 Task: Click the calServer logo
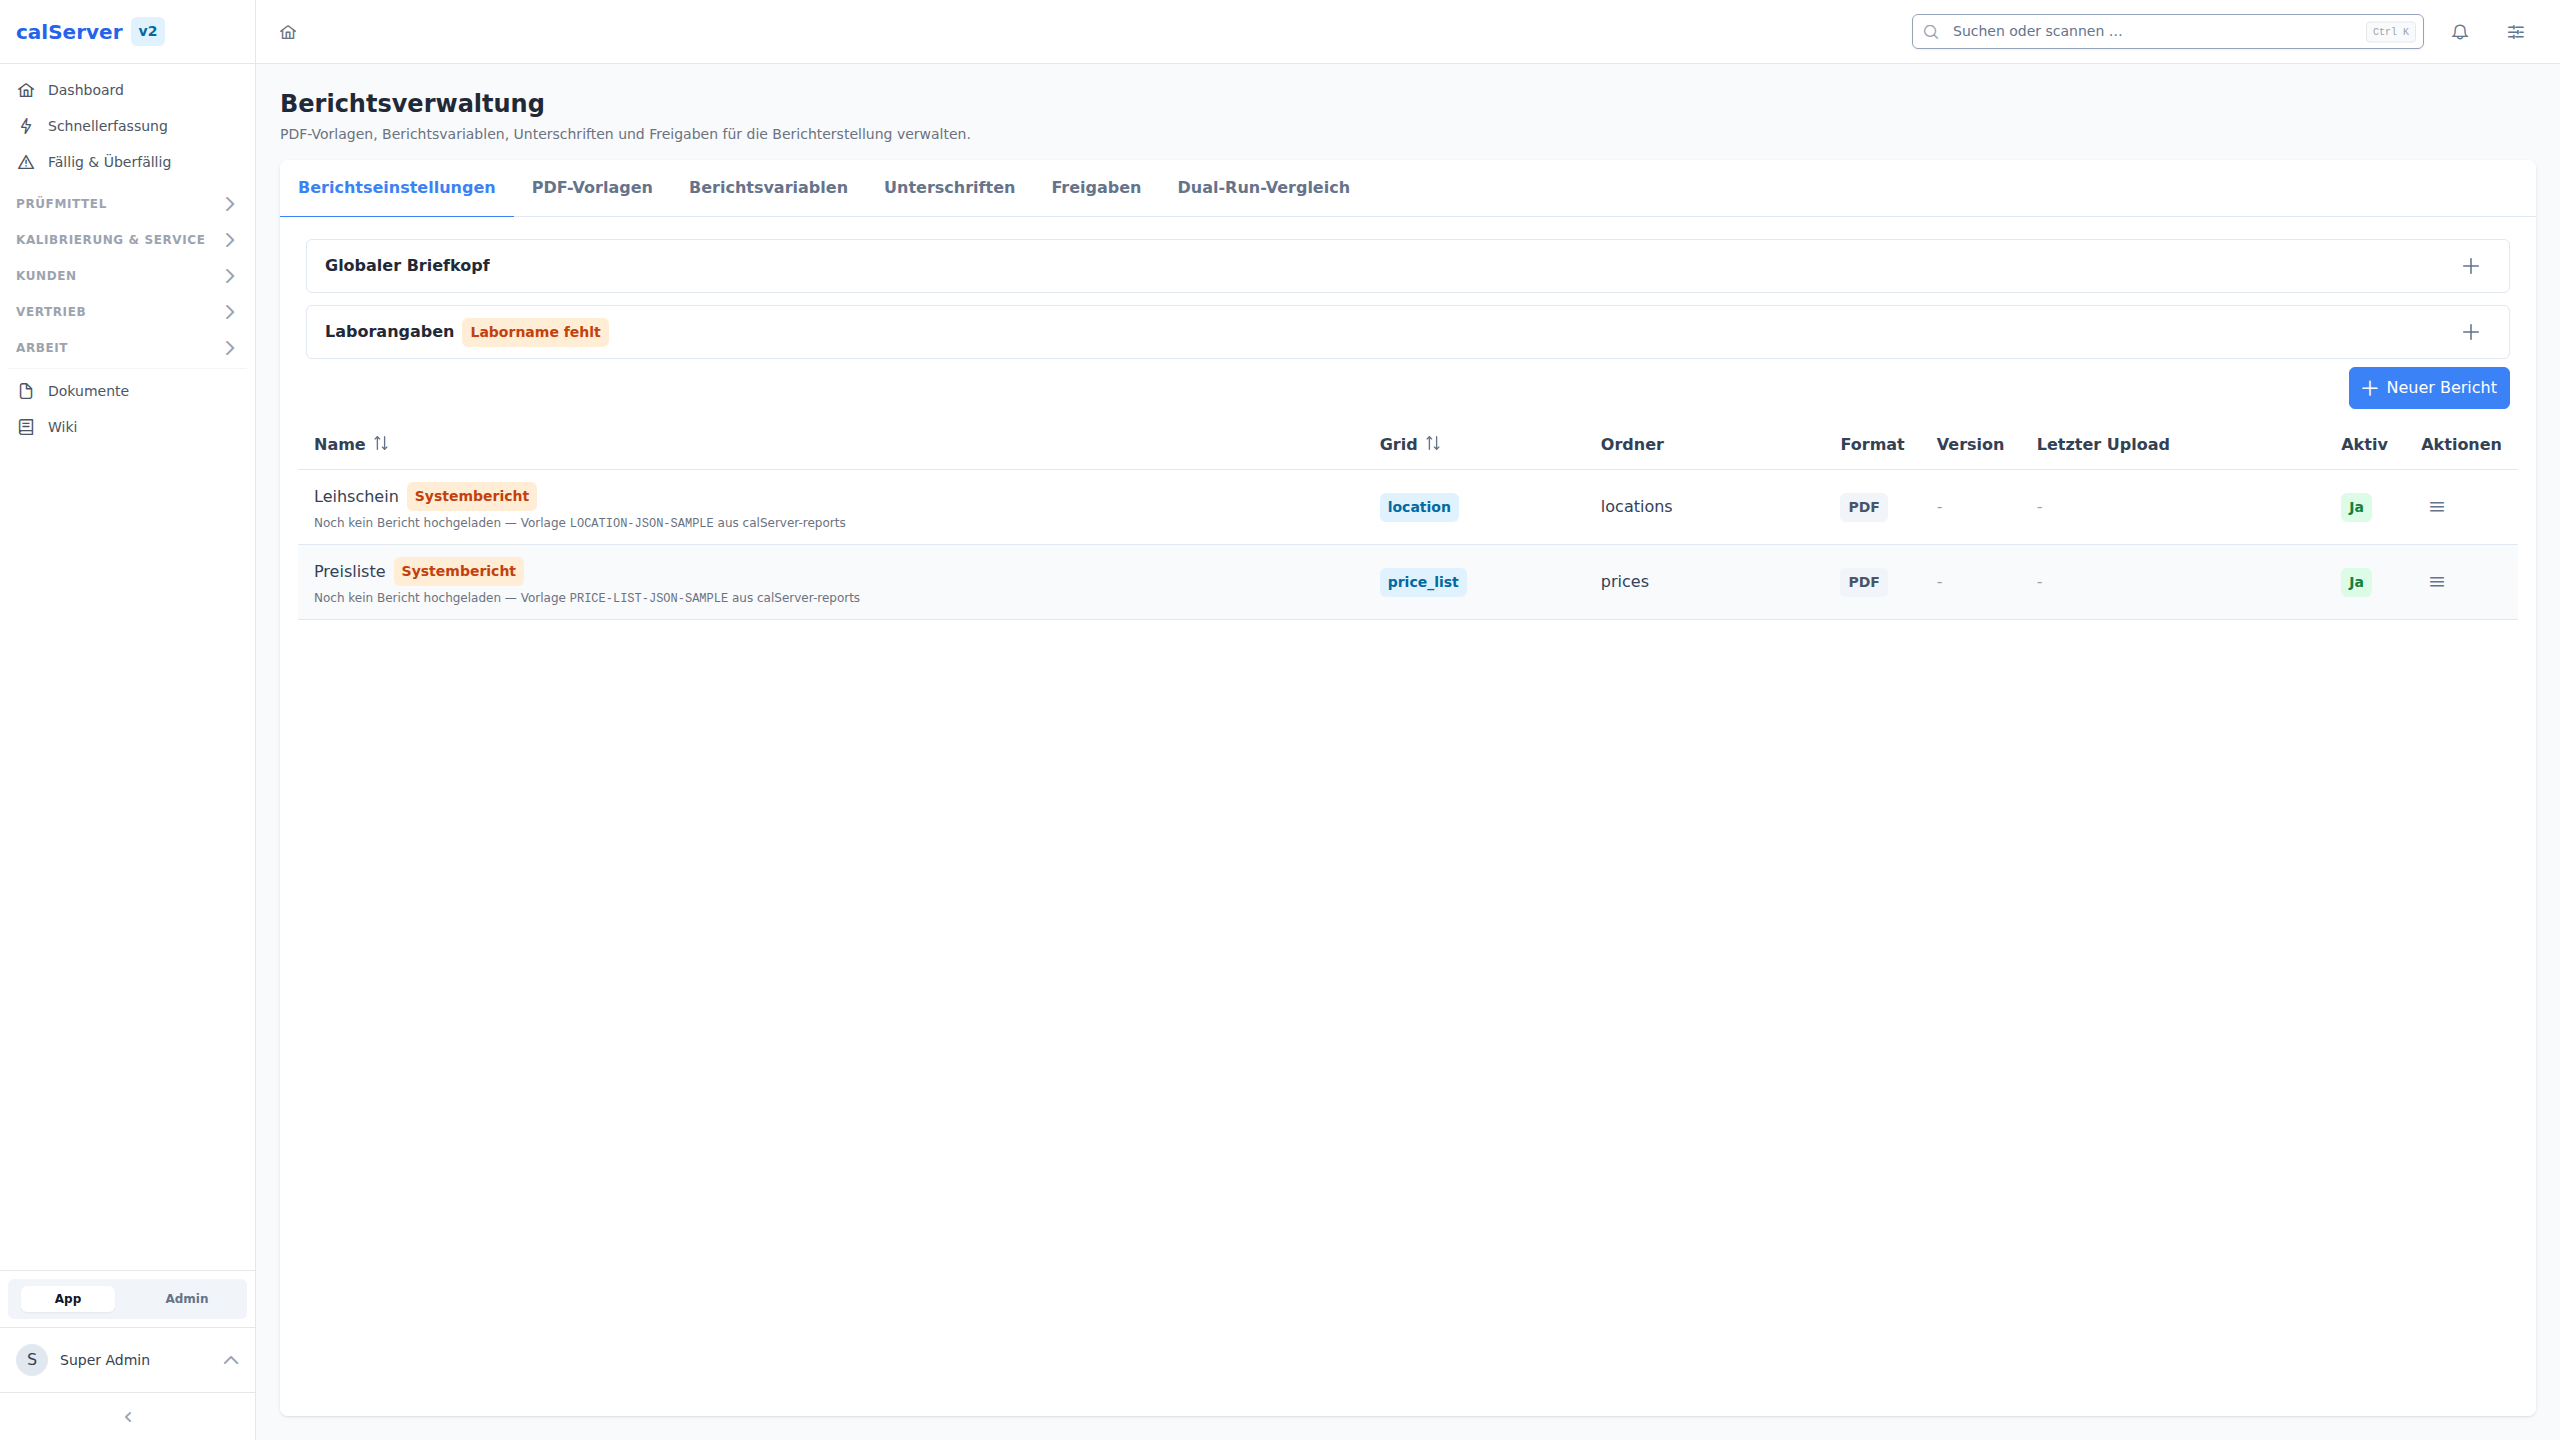tap(69, 32)
